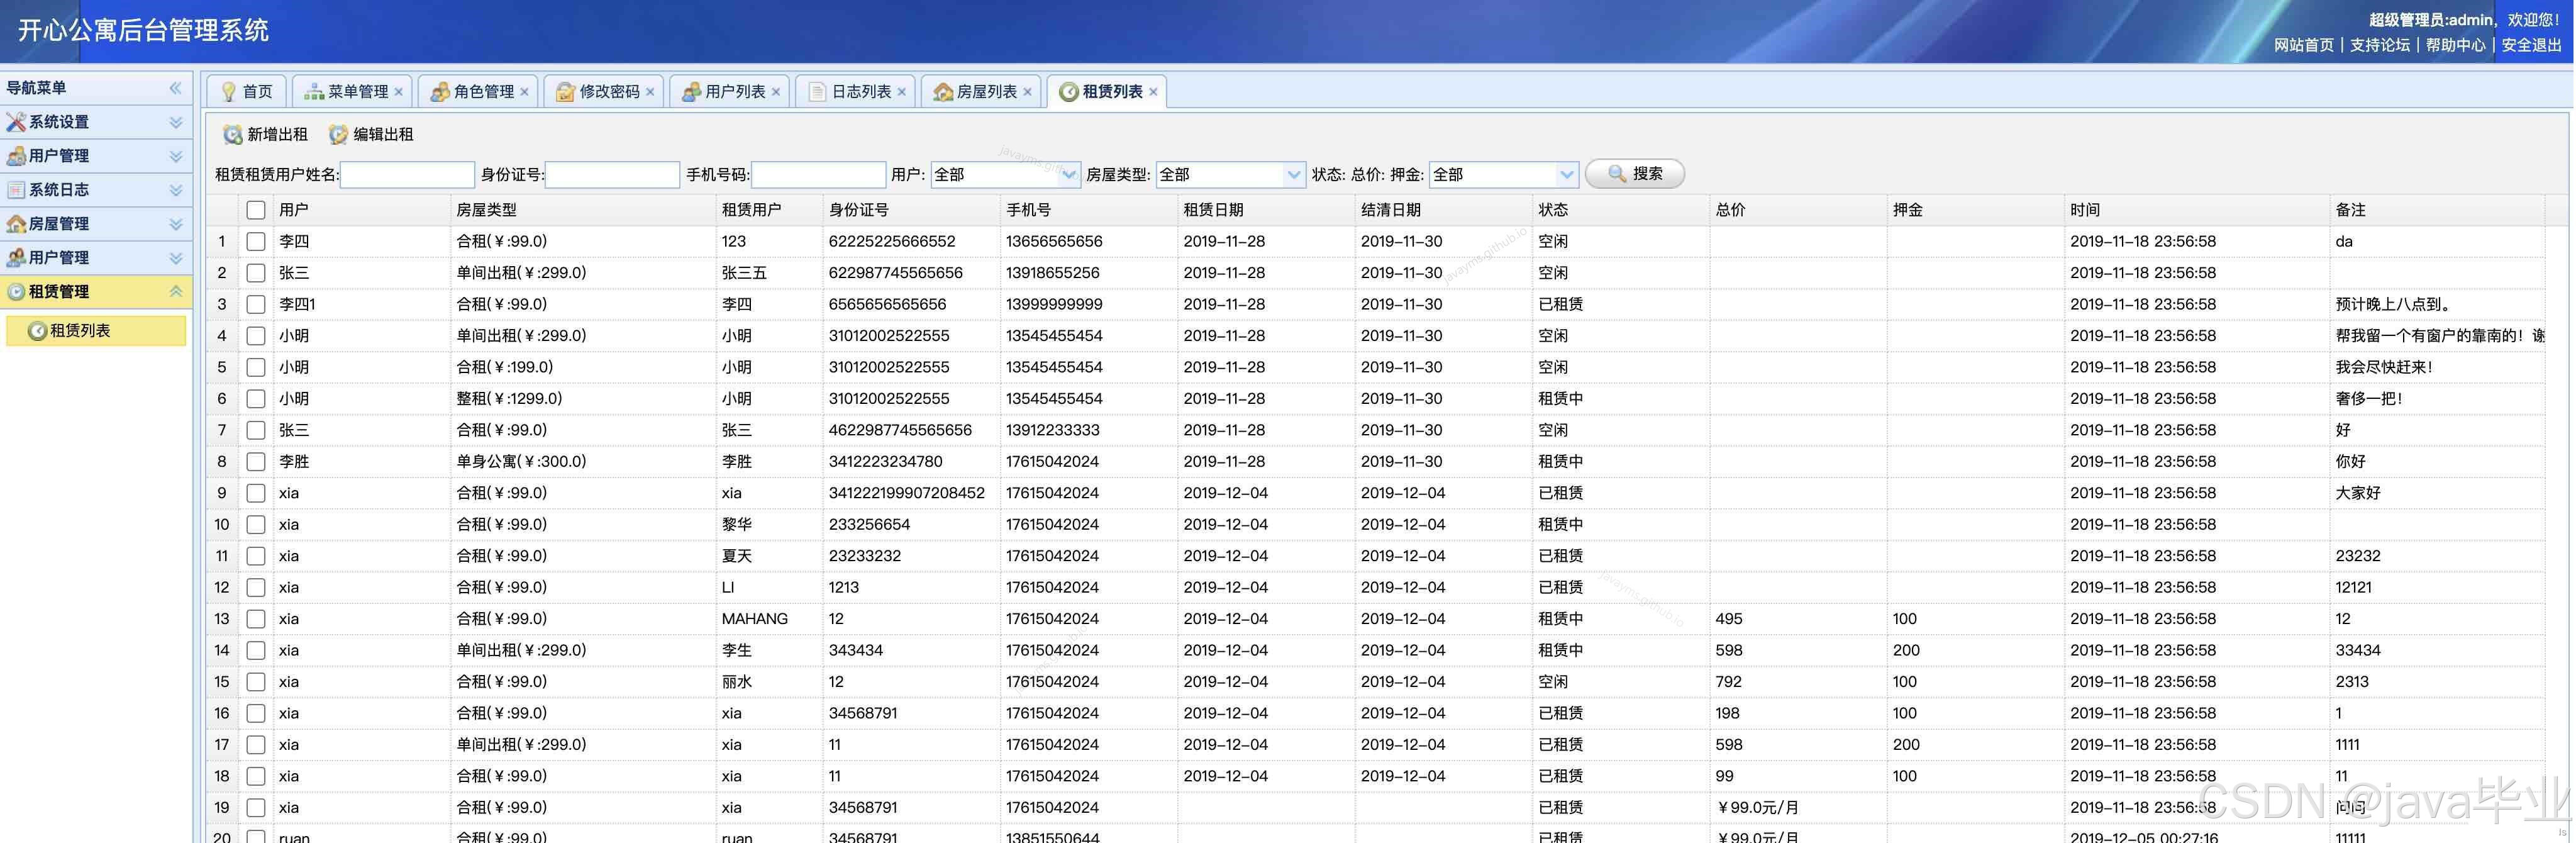Click the 租赁列表 icon in navigation tree
Viewport: 2576px width, 843px height.
[37, 331]
